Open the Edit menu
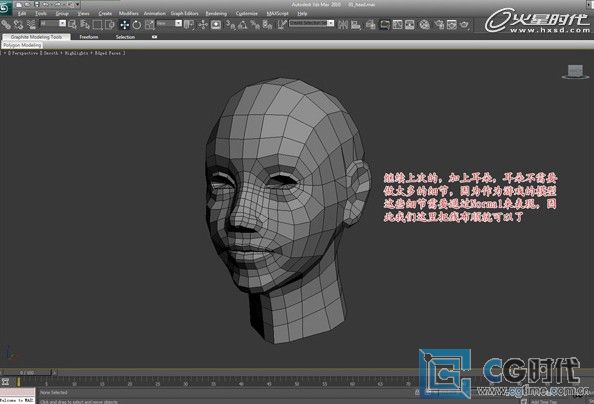This screenshot has width=594, height=404. (22, 14)
